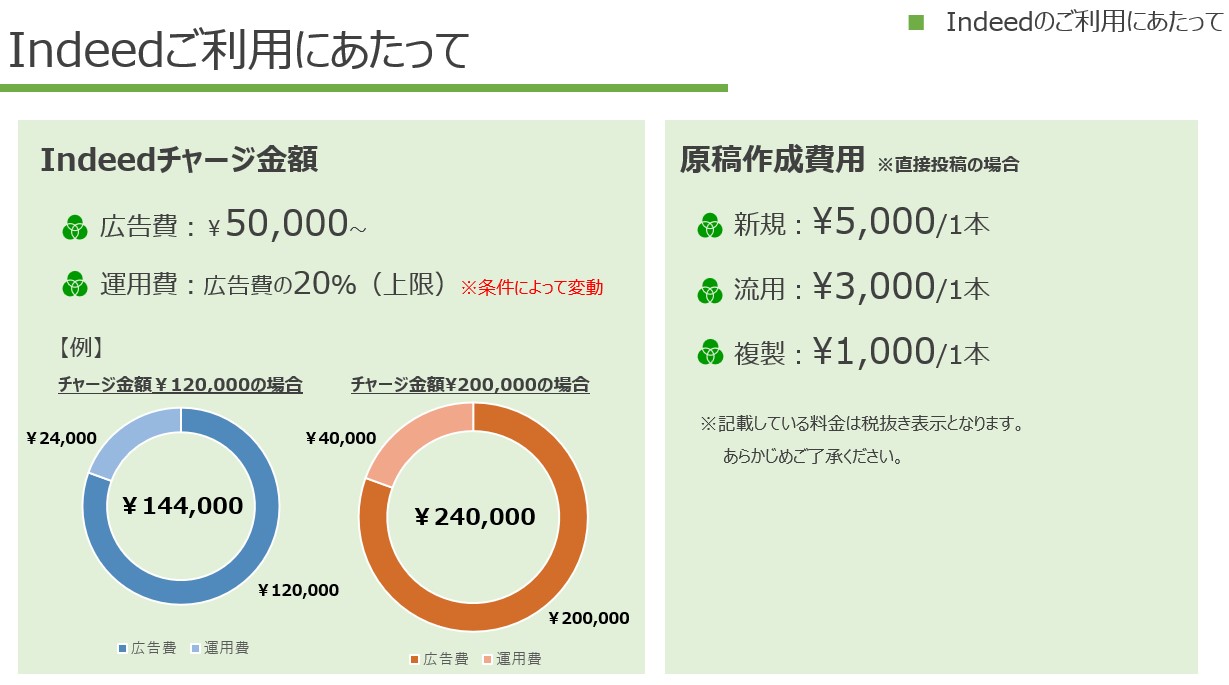Select the 原稿作成費用 section heading
Screen dimensions: 1229x685
pyautogui.click(x=771, y=160)
